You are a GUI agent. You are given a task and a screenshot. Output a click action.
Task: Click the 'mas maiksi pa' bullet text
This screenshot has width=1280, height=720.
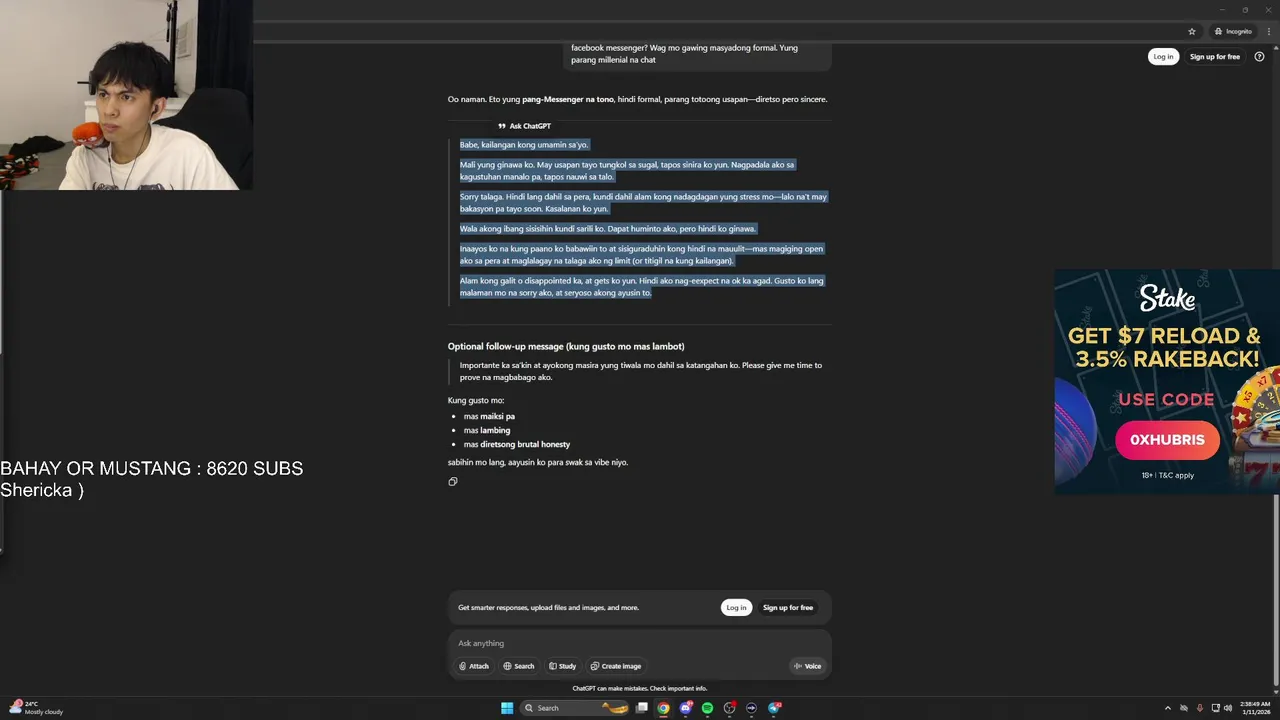[x=489, y=416]
